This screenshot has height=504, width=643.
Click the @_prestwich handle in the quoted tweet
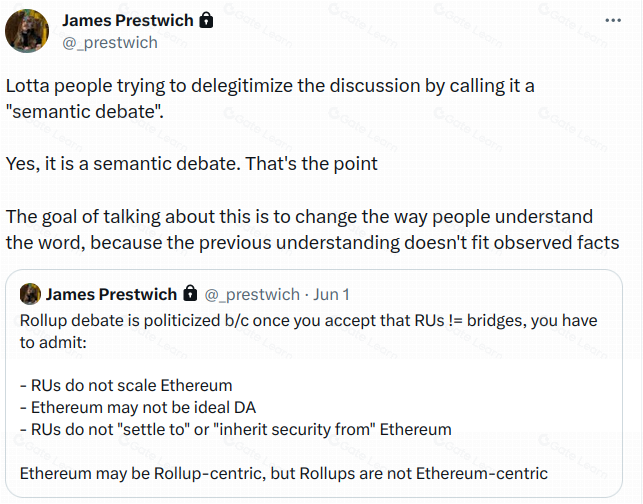pos(252,294)
